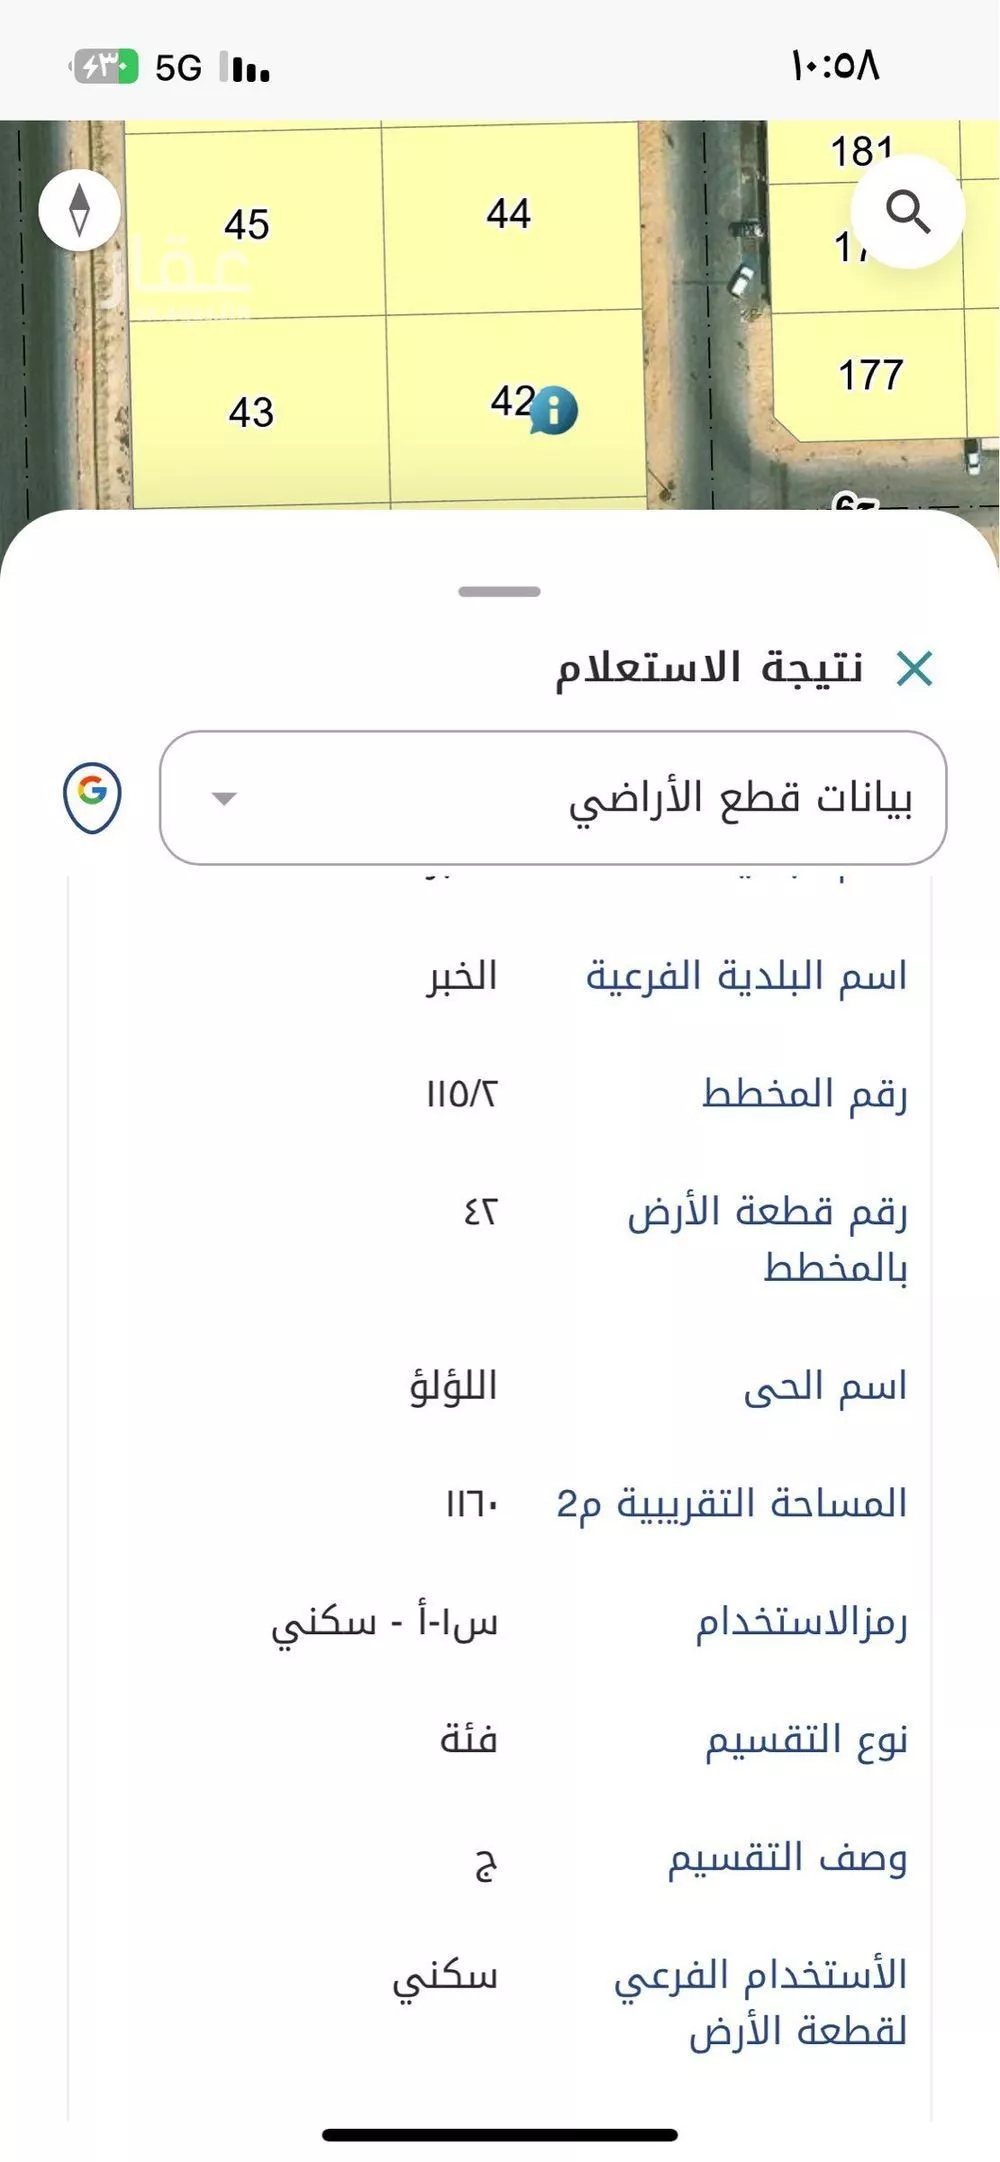1000x2162 pixels.
Task: Open the map search magnifier
Action: click(907, 212)
